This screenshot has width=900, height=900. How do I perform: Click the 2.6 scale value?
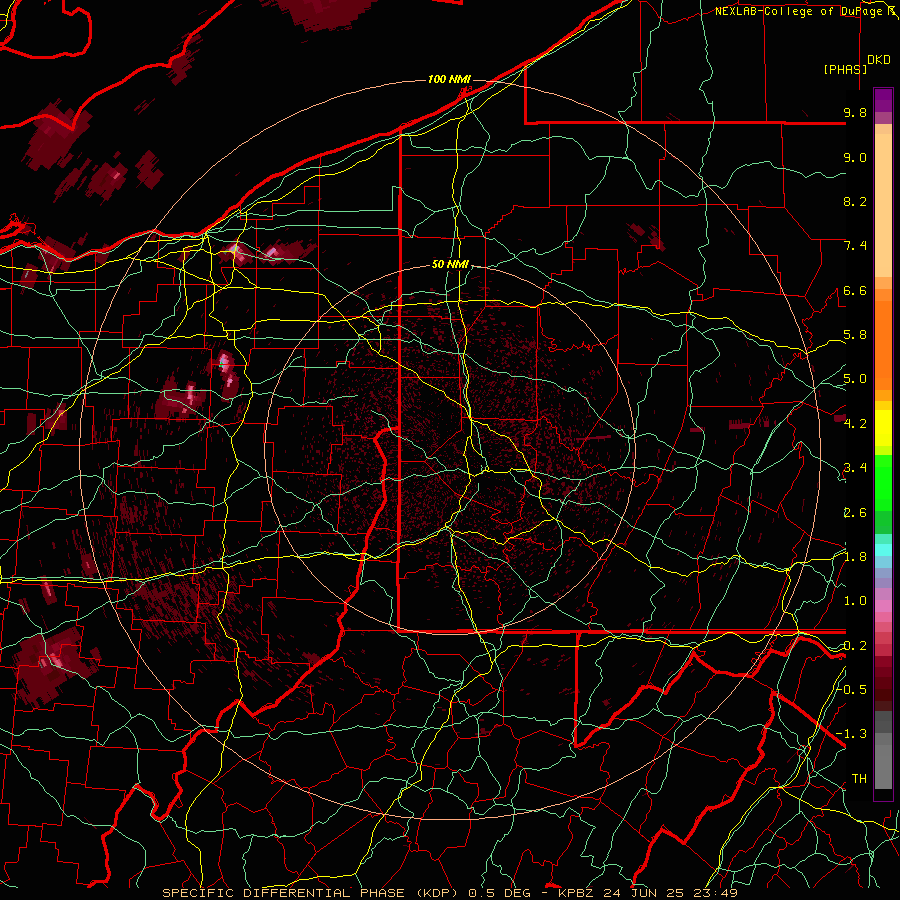pyautogui.click(x=855, y=513)
